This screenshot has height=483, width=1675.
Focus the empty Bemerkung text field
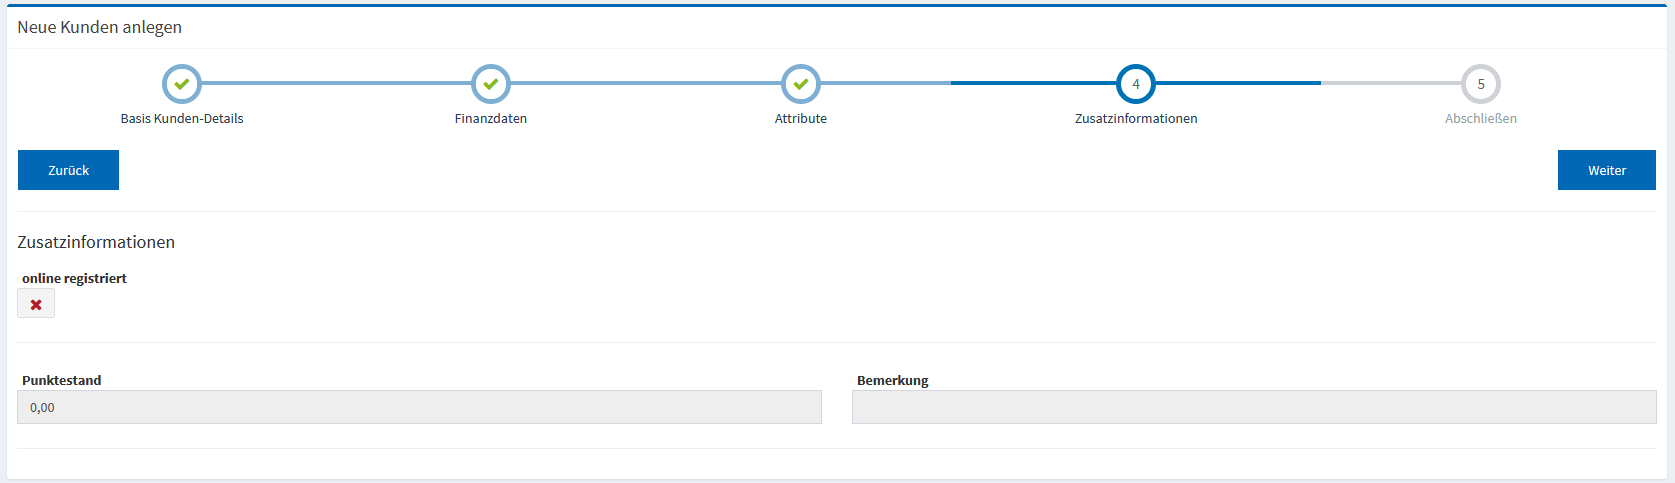[1253, 407]
